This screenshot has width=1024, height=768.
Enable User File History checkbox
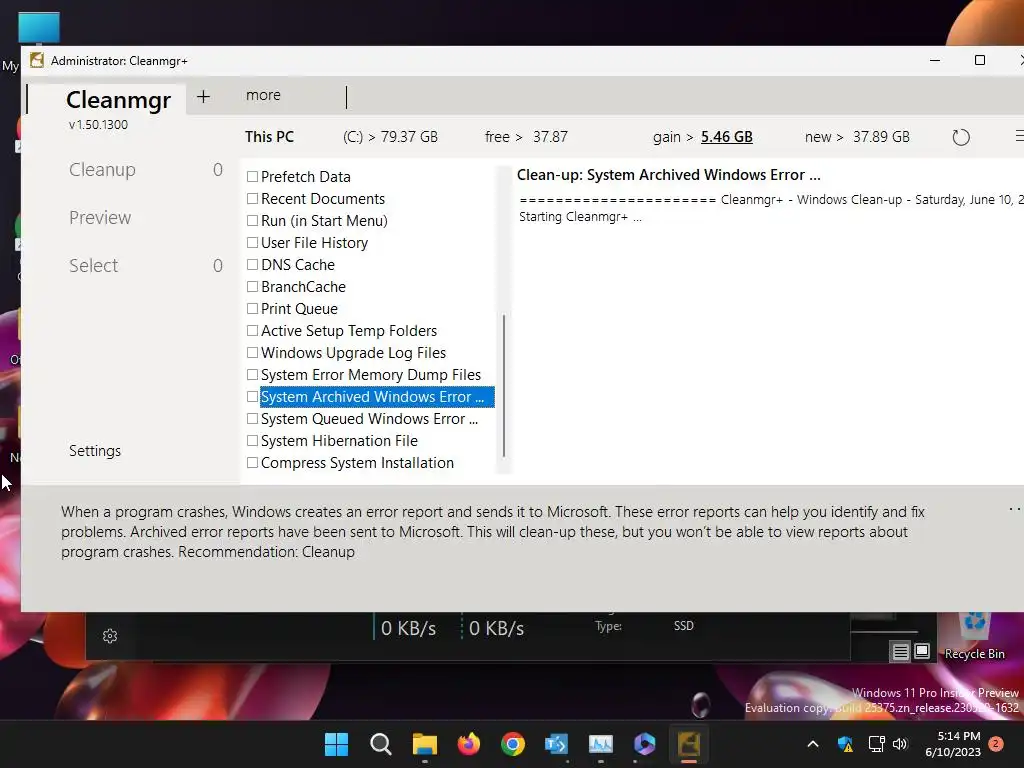coord(252,242)
